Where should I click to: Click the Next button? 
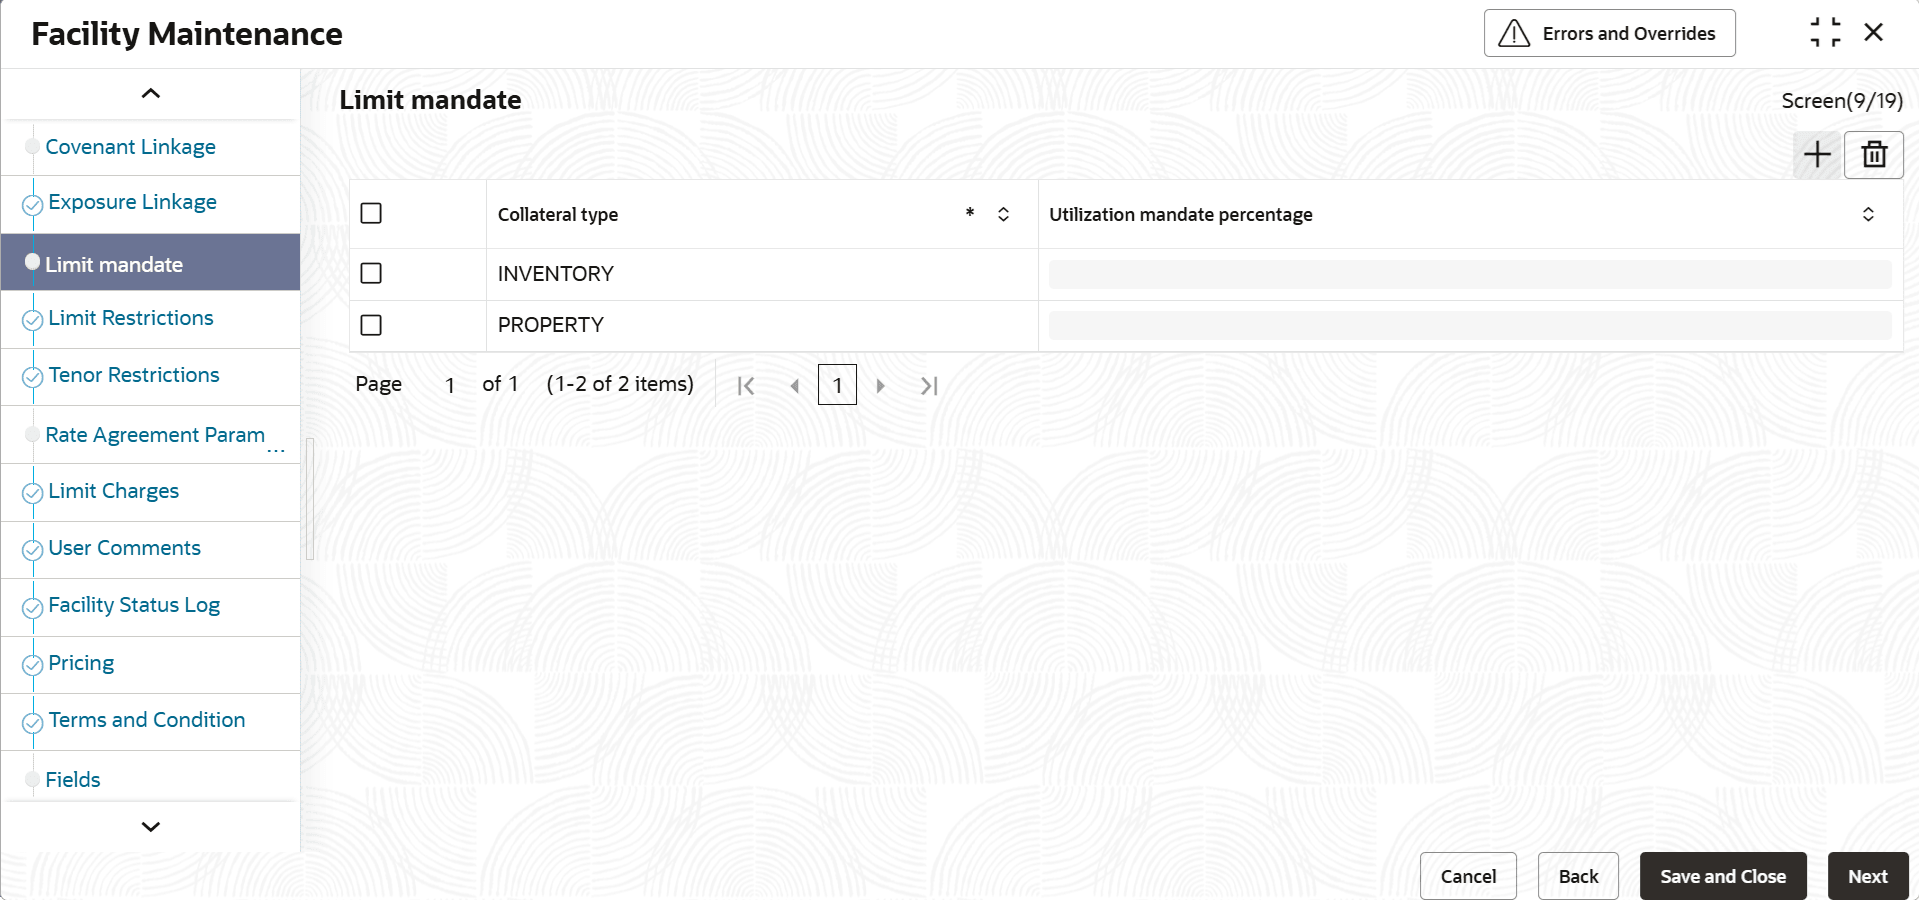click(1866, 875)
